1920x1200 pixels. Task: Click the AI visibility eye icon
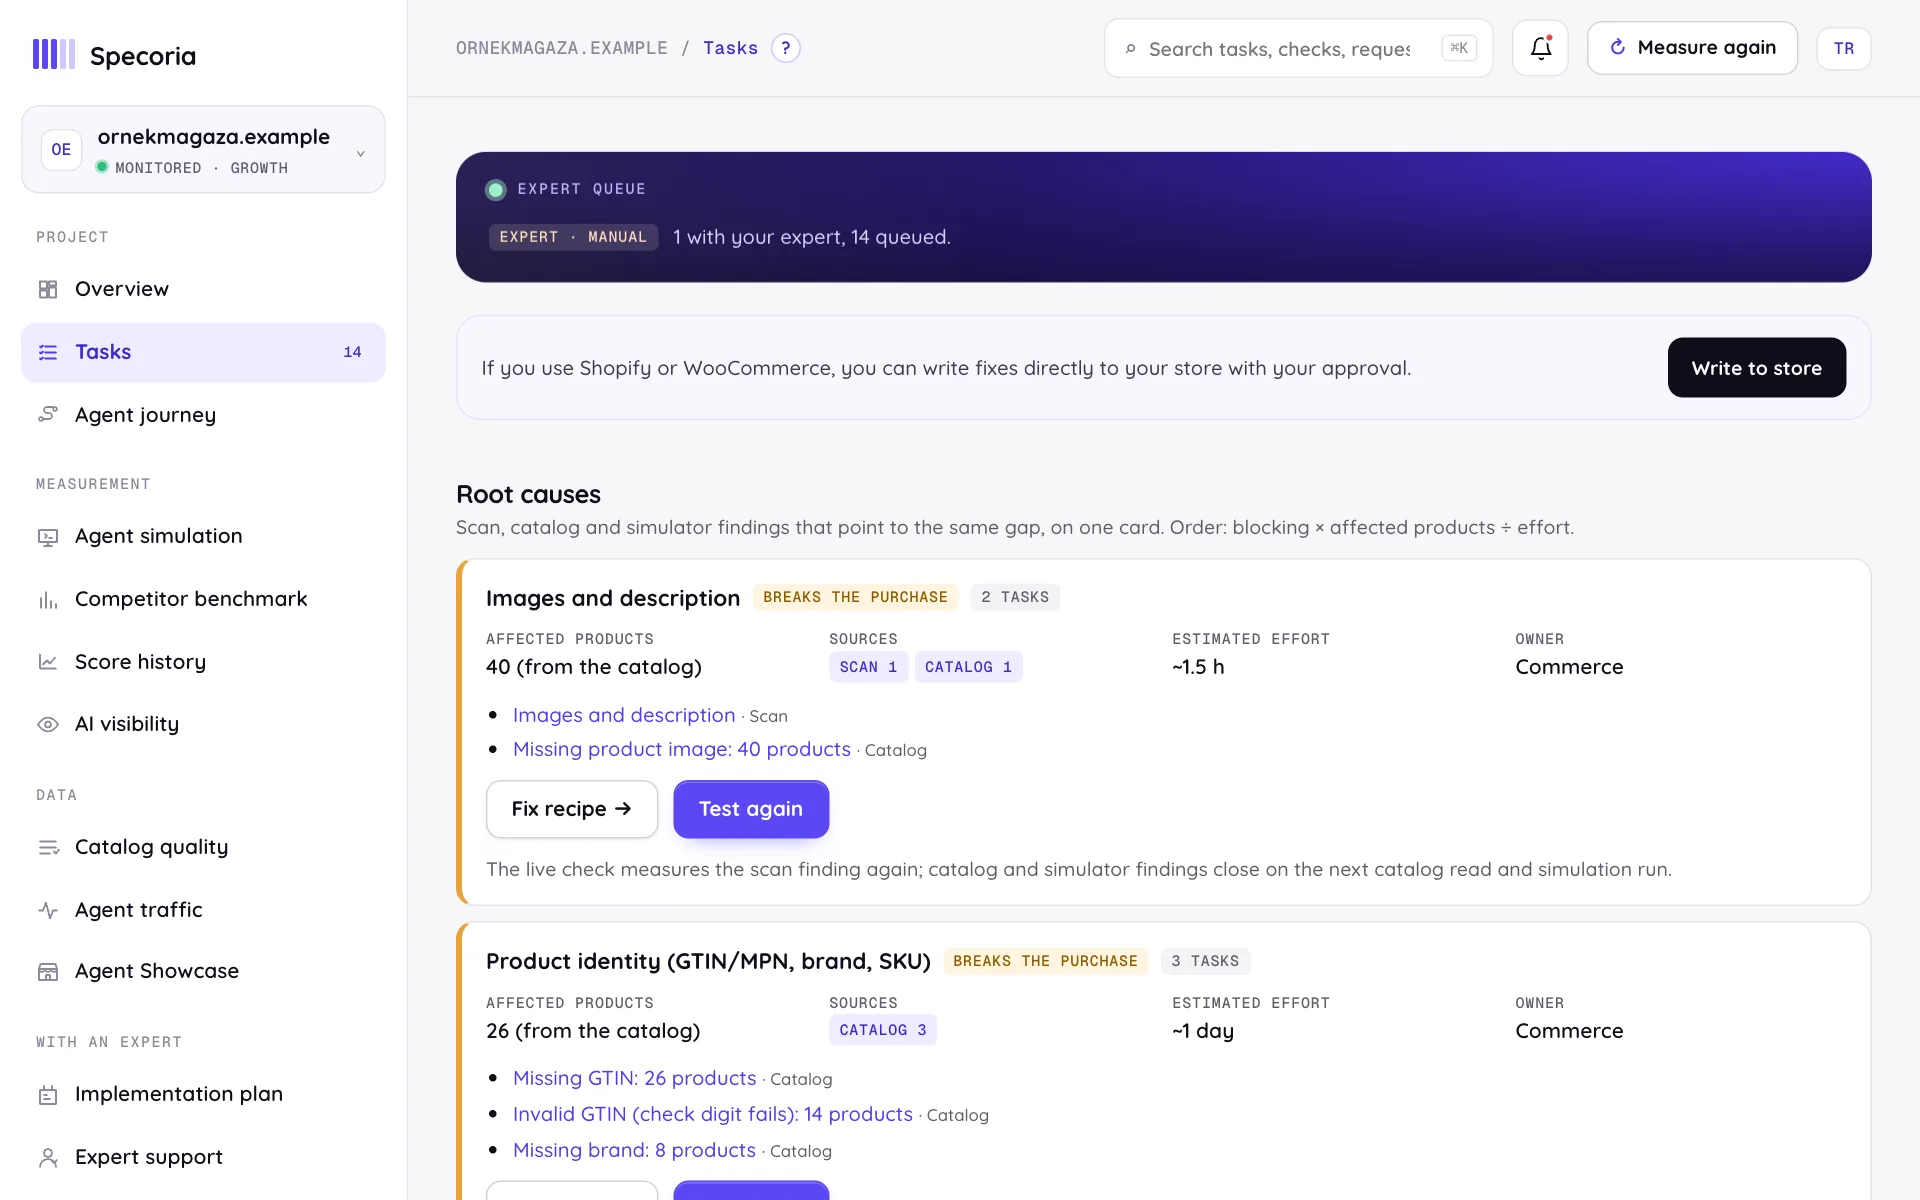[x=48, y=724]
